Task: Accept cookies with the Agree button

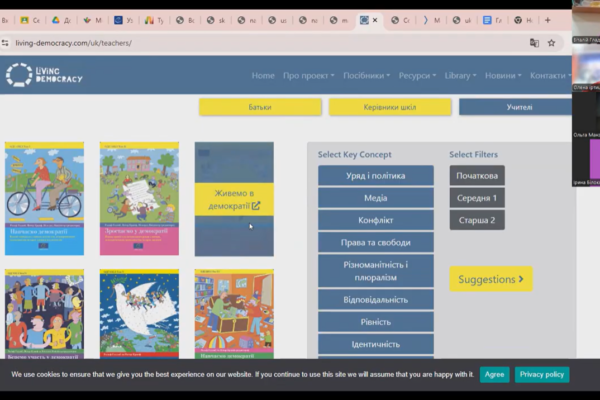Action: coord(494,374)
